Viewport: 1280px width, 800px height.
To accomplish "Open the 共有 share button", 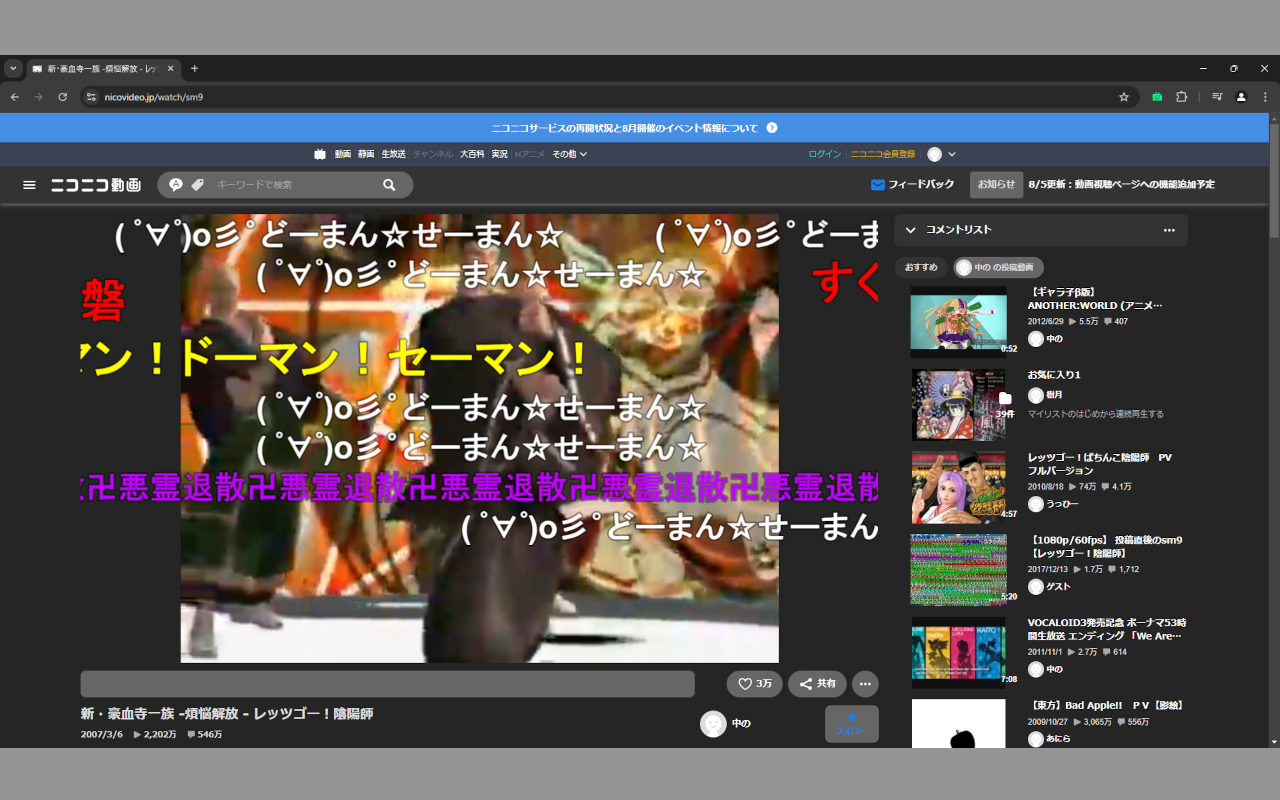I will 817,684.
